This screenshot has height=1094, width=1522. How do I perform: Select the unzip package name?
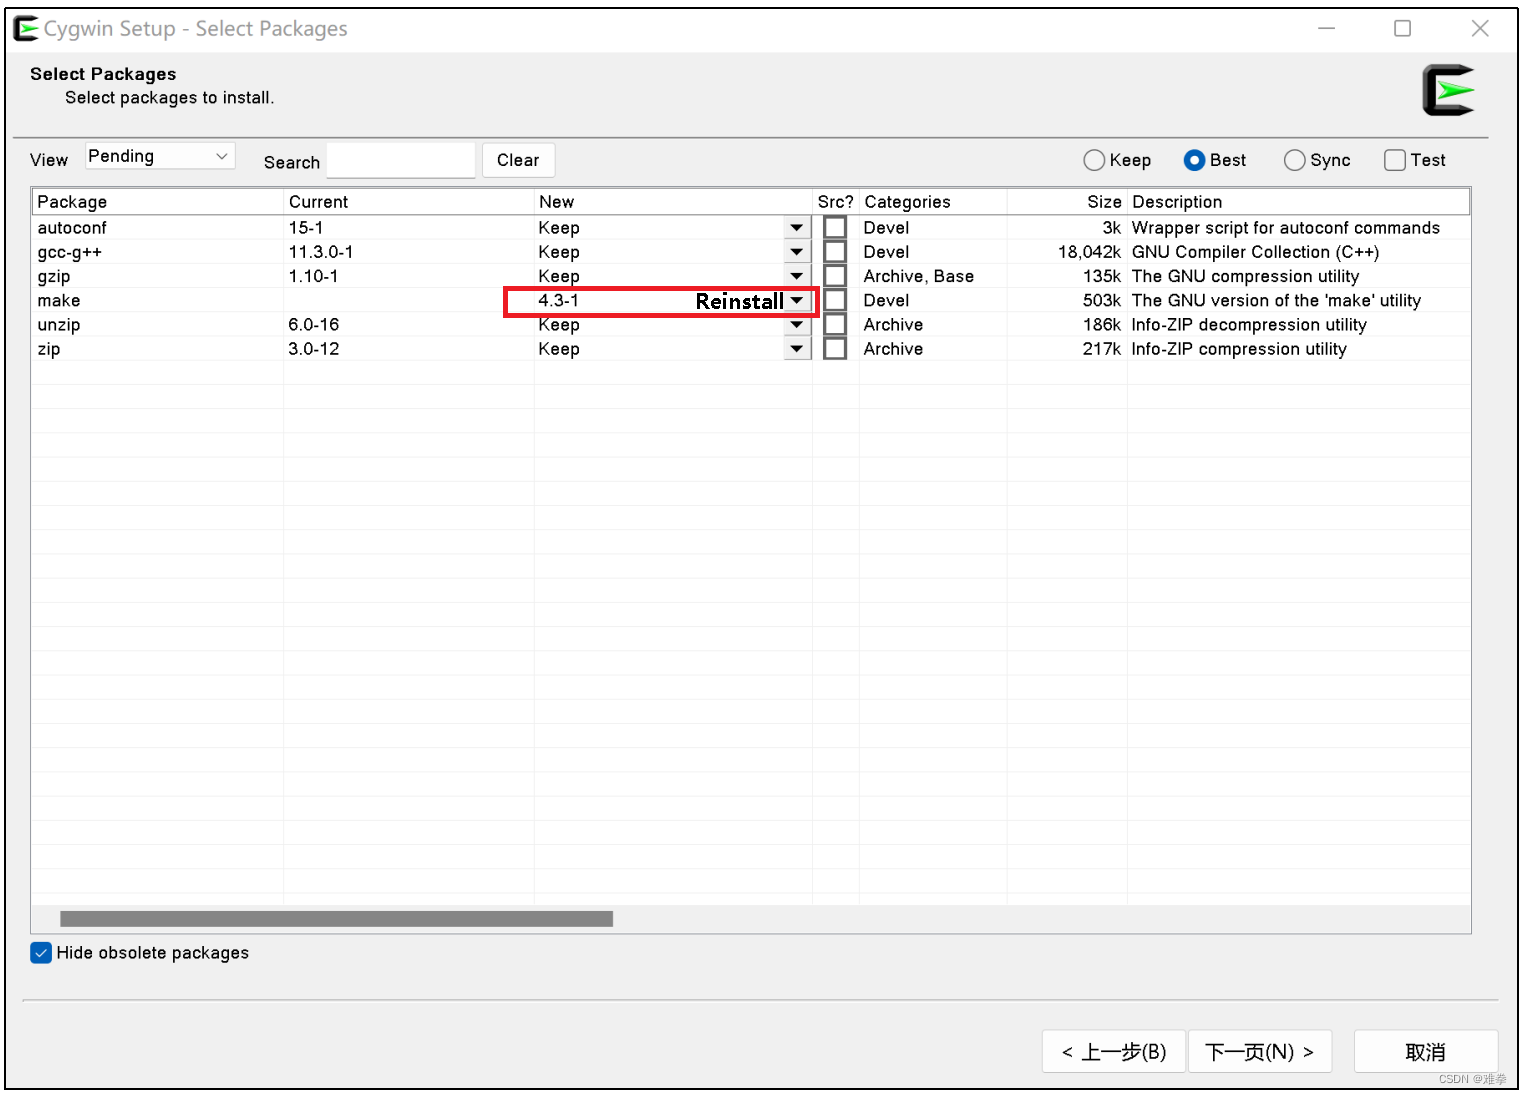point(59,324)
